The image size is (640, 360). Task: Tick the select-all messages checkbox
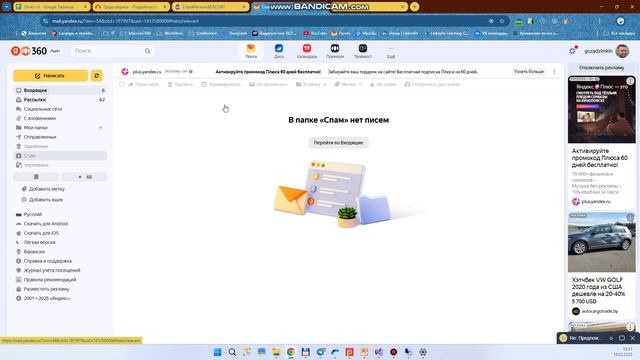coord(122,84)
